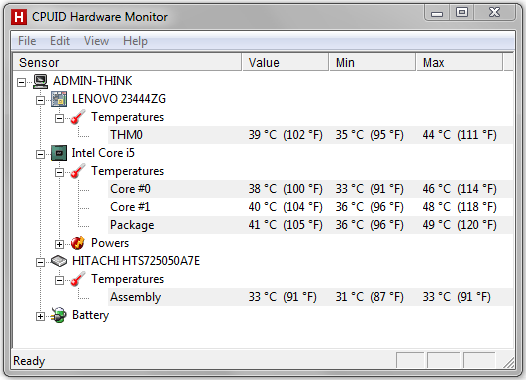Select the LENOVO 23444ZG tree item
The height and width of the screenshot is (380, 526).
click(119, 99)
